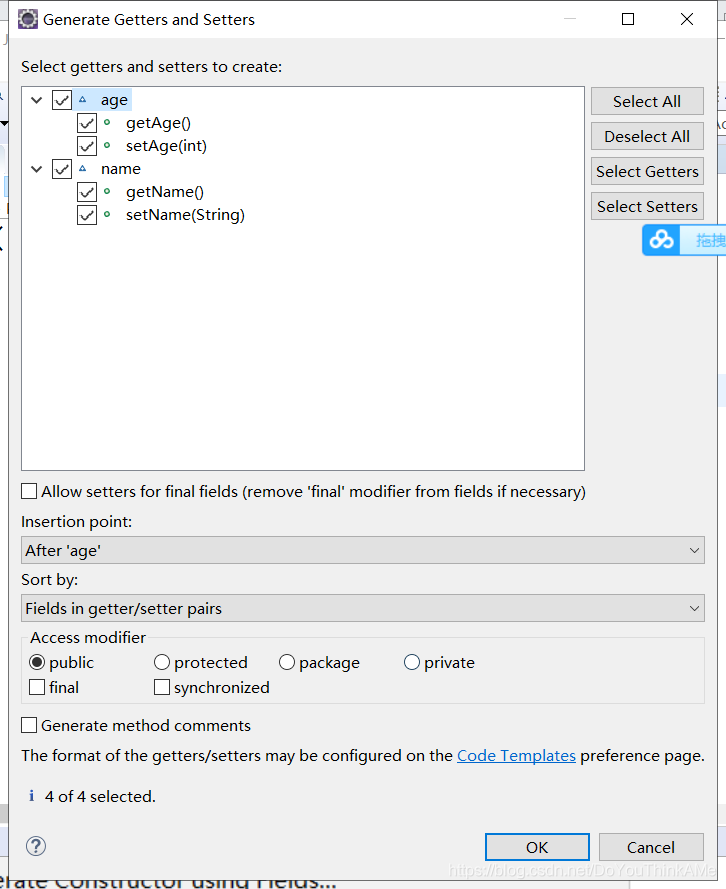The height and width of the screenshot is (889, 726).
Task: Click the Select Getters button
Action: pyautogui.click(x=647, y=171)
